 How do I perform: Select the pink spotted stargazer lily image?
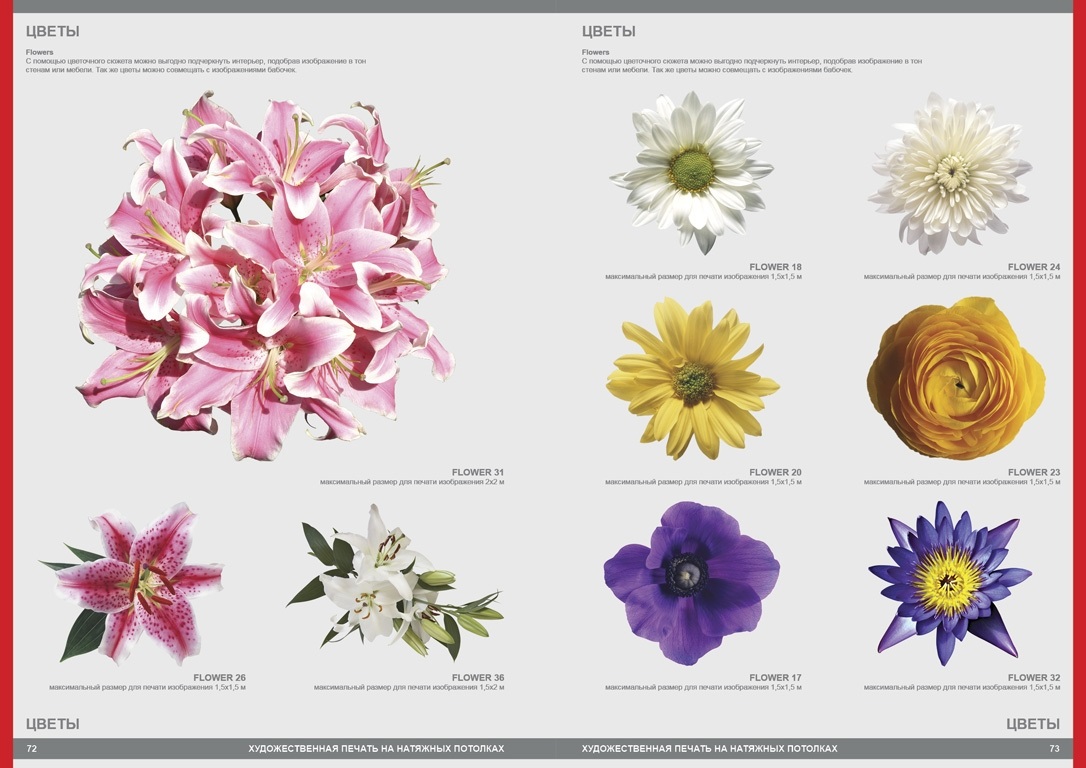click(x=135, y=583)
